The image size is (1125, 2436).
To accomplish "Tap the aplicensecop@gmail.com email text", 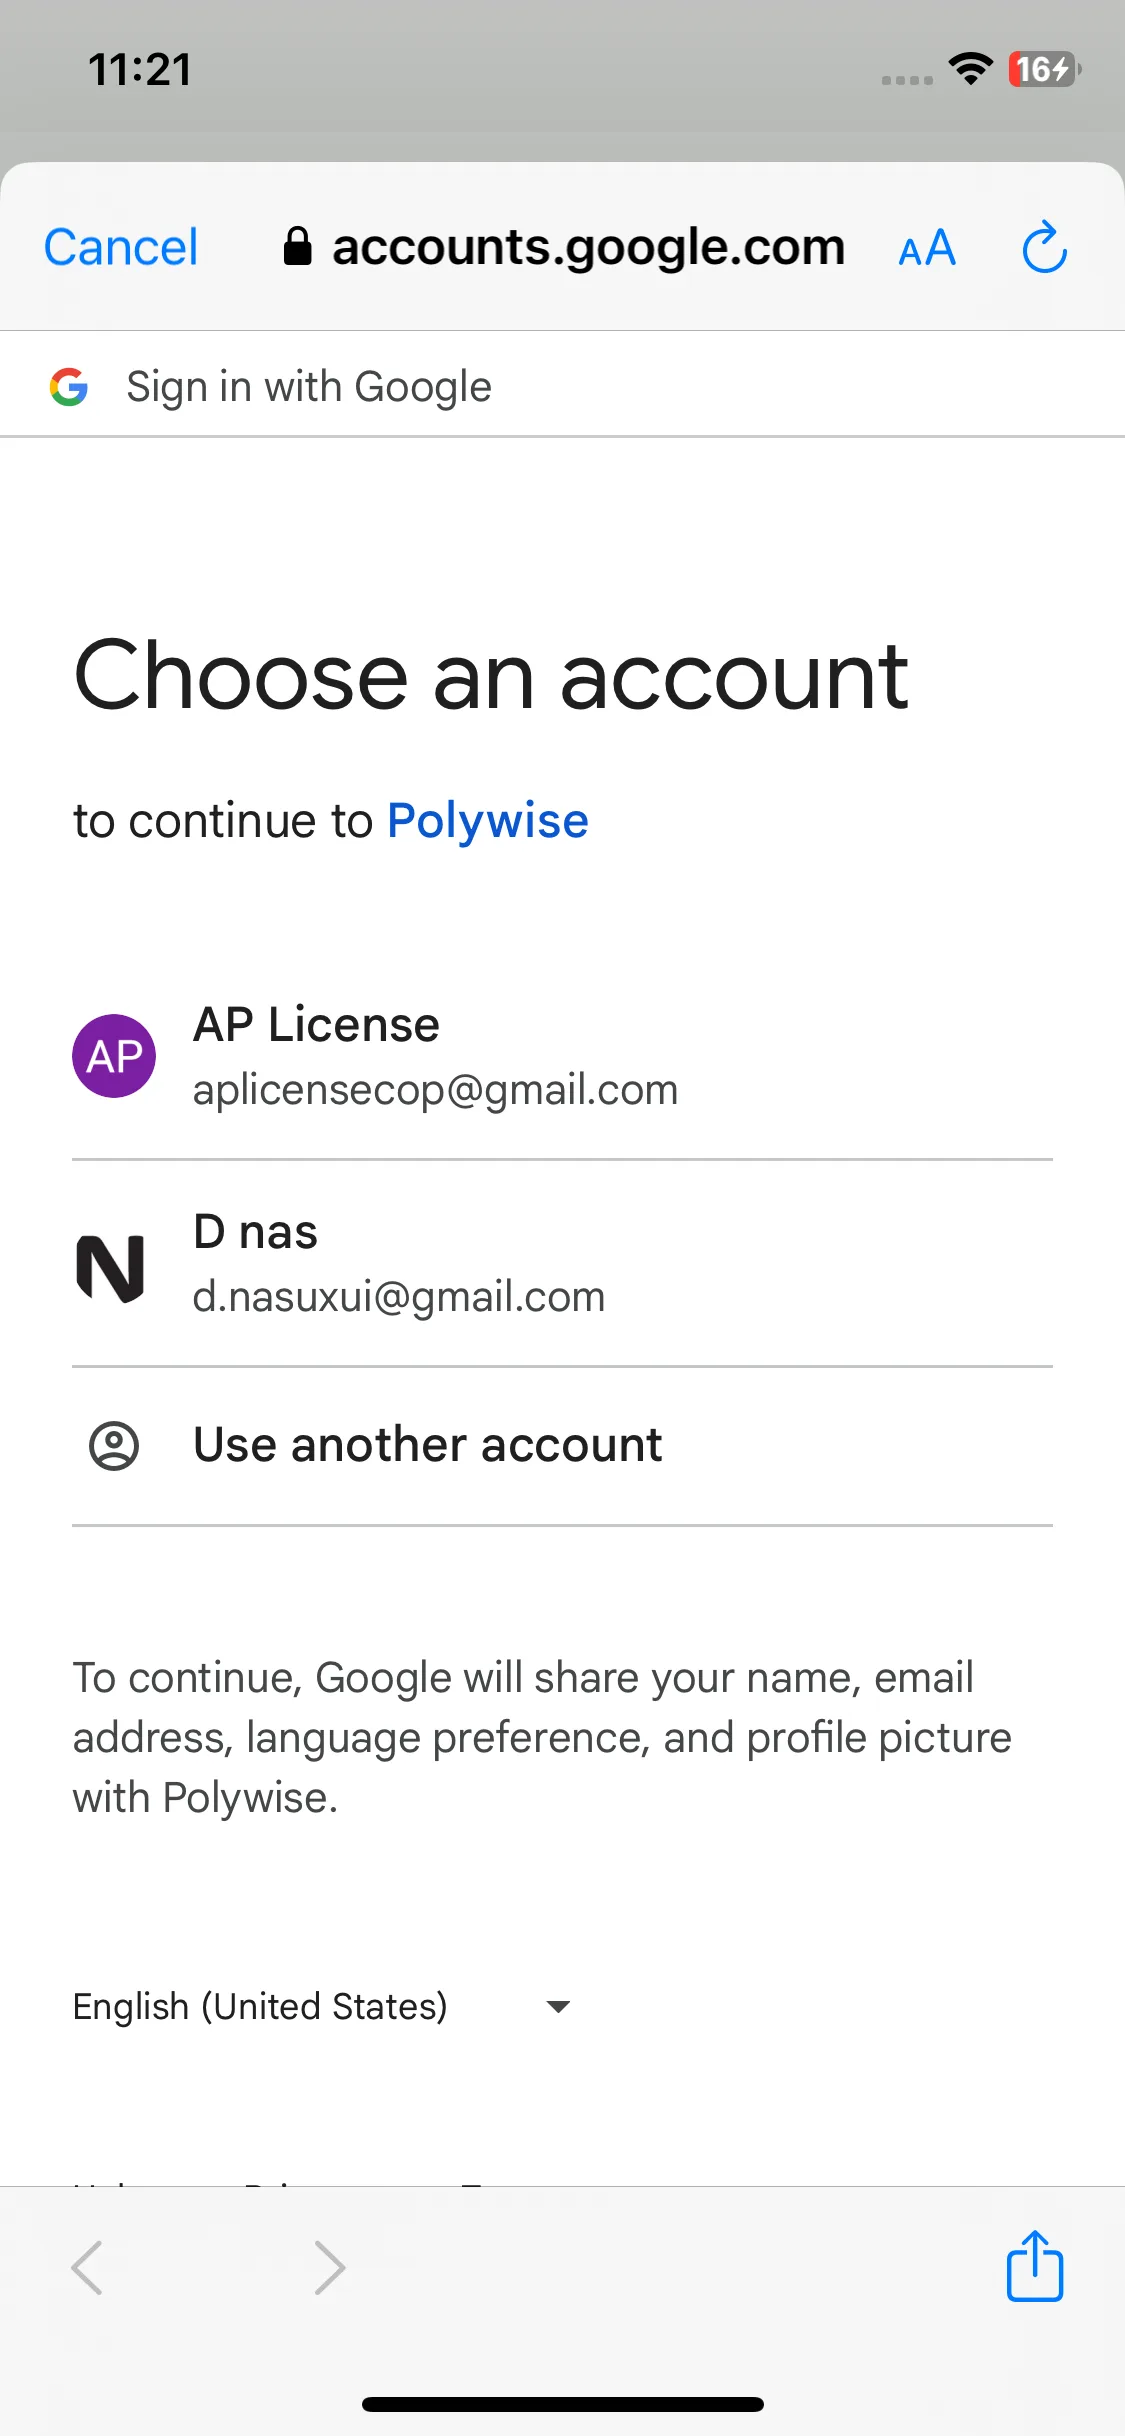I will coord(436,1090).
